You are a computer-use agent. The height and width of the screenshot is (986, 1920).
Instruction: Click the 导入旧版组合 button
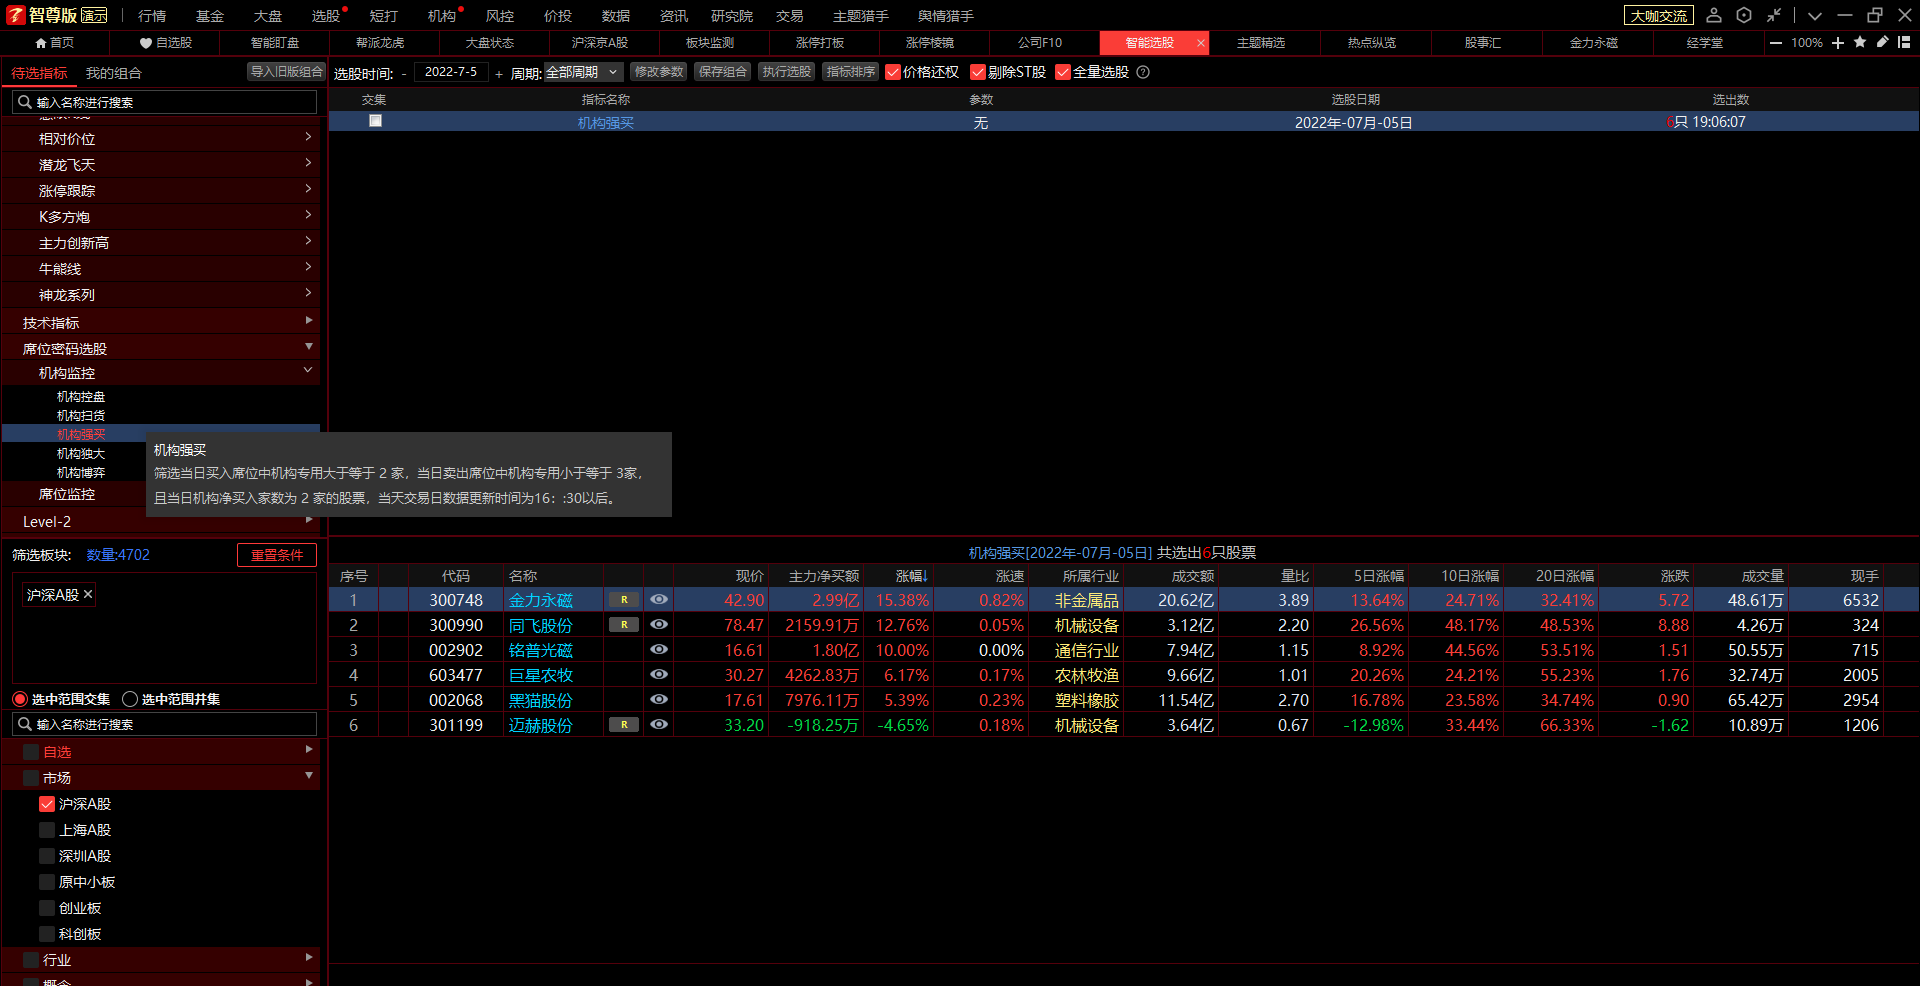[x=287, y=72]
